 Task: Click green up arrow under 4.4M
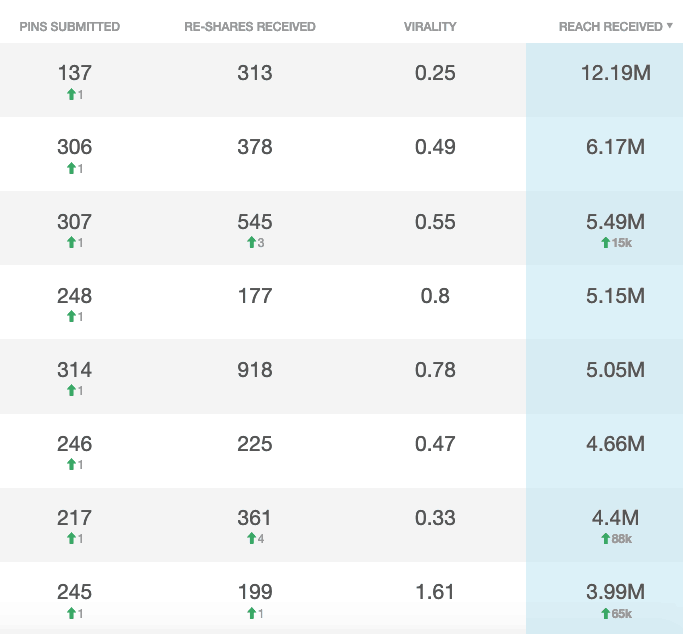pyautogui.click(x=605, y=539)
